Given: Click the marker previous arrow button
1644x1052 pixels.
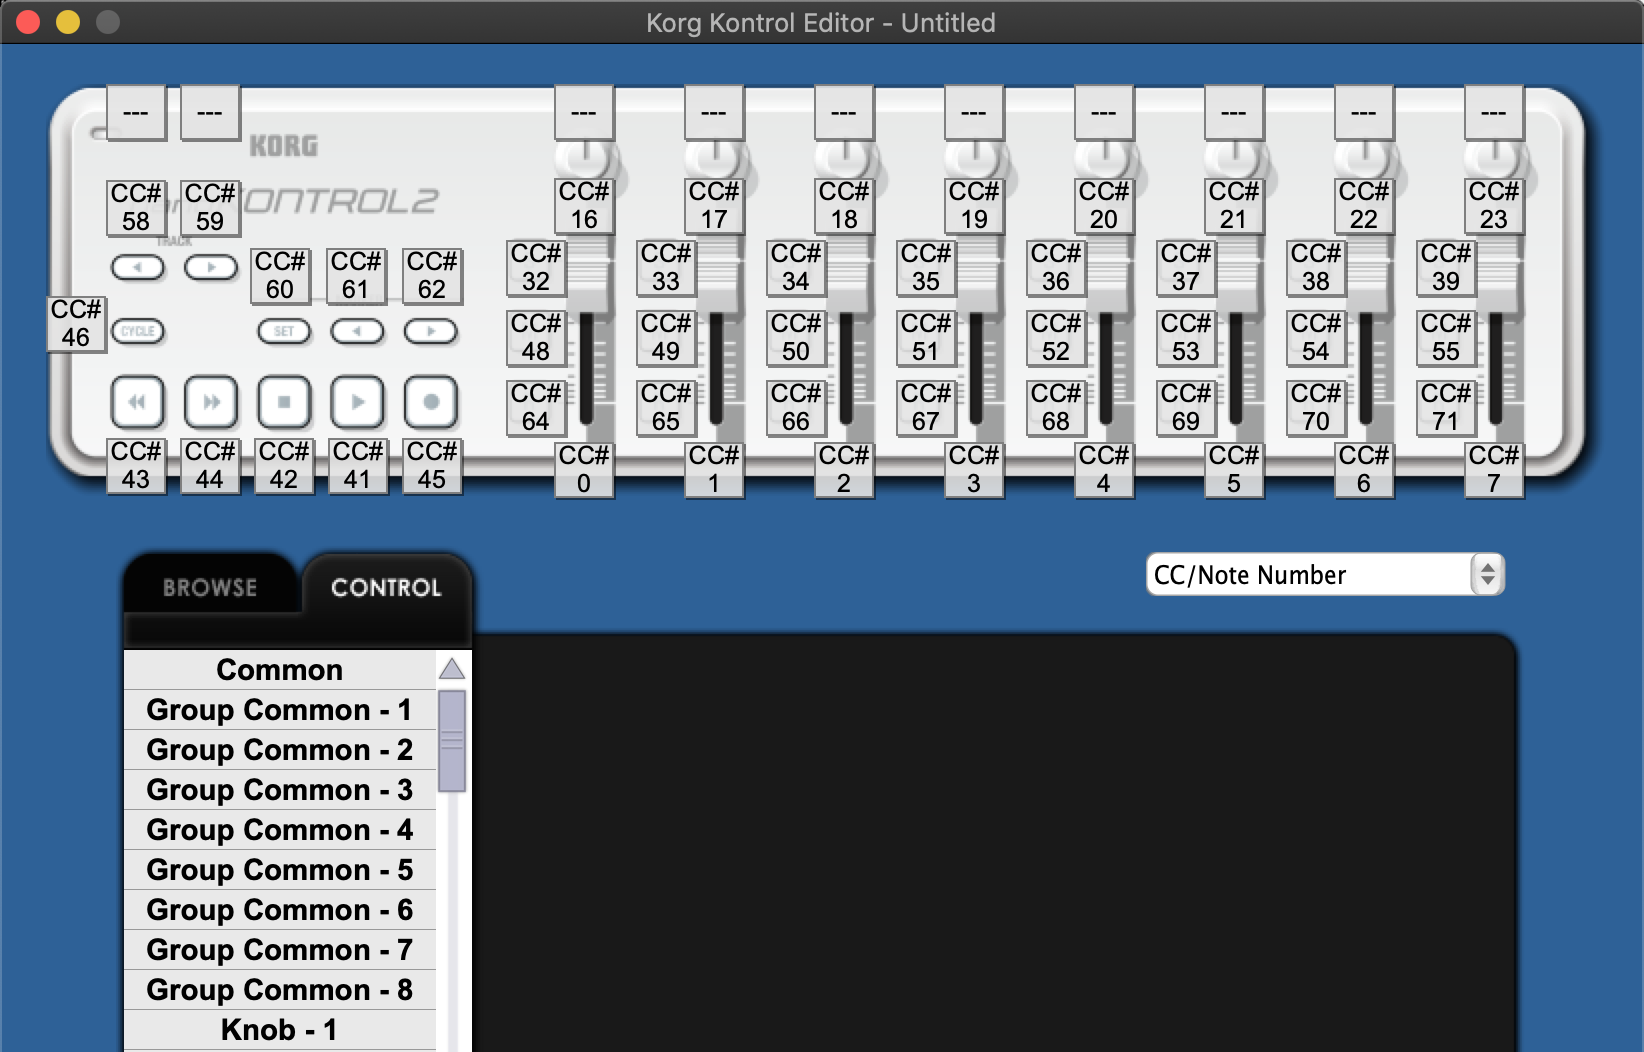Looking at the screenshot, I should coord(358,331).
